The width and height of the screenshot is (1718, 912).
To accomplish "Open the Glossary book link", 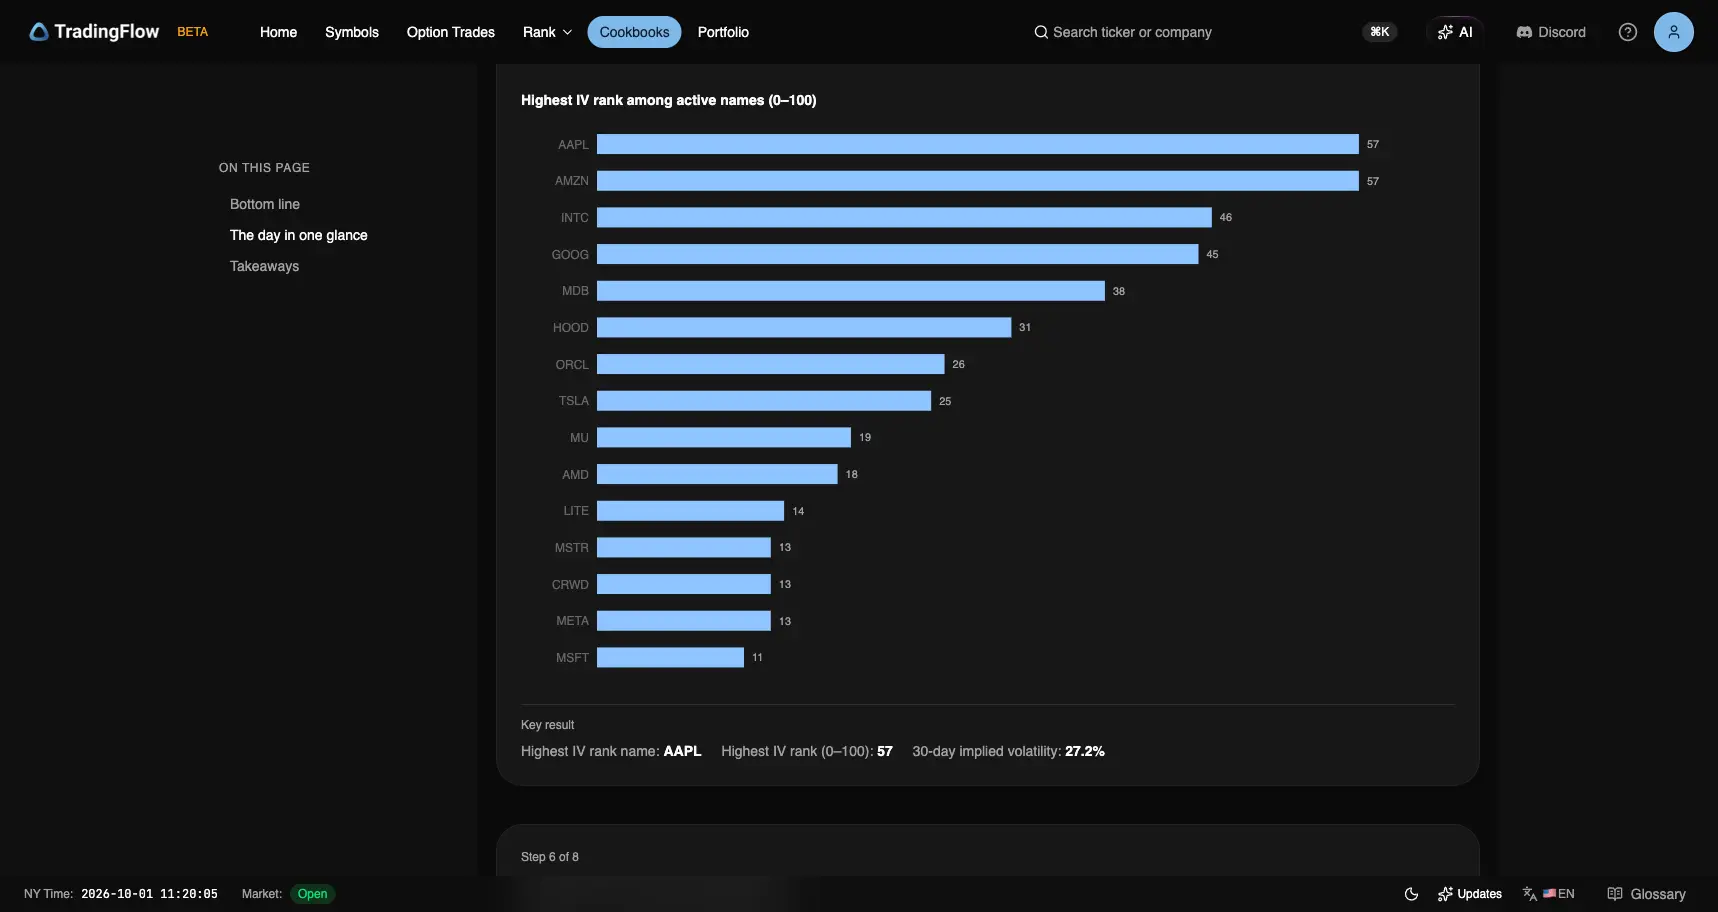I will tap(1646, 894).
